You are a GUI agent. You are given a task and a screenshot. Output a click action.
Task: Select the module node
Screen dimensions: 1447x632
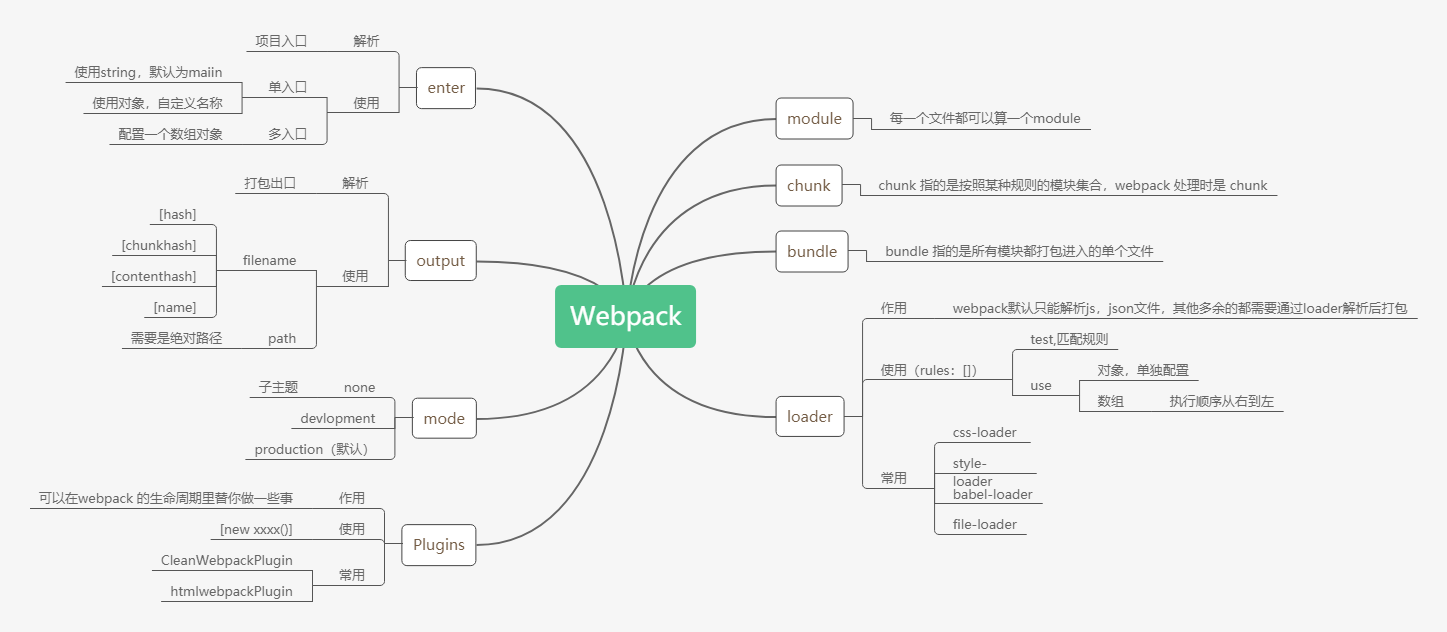pos(815,118)
